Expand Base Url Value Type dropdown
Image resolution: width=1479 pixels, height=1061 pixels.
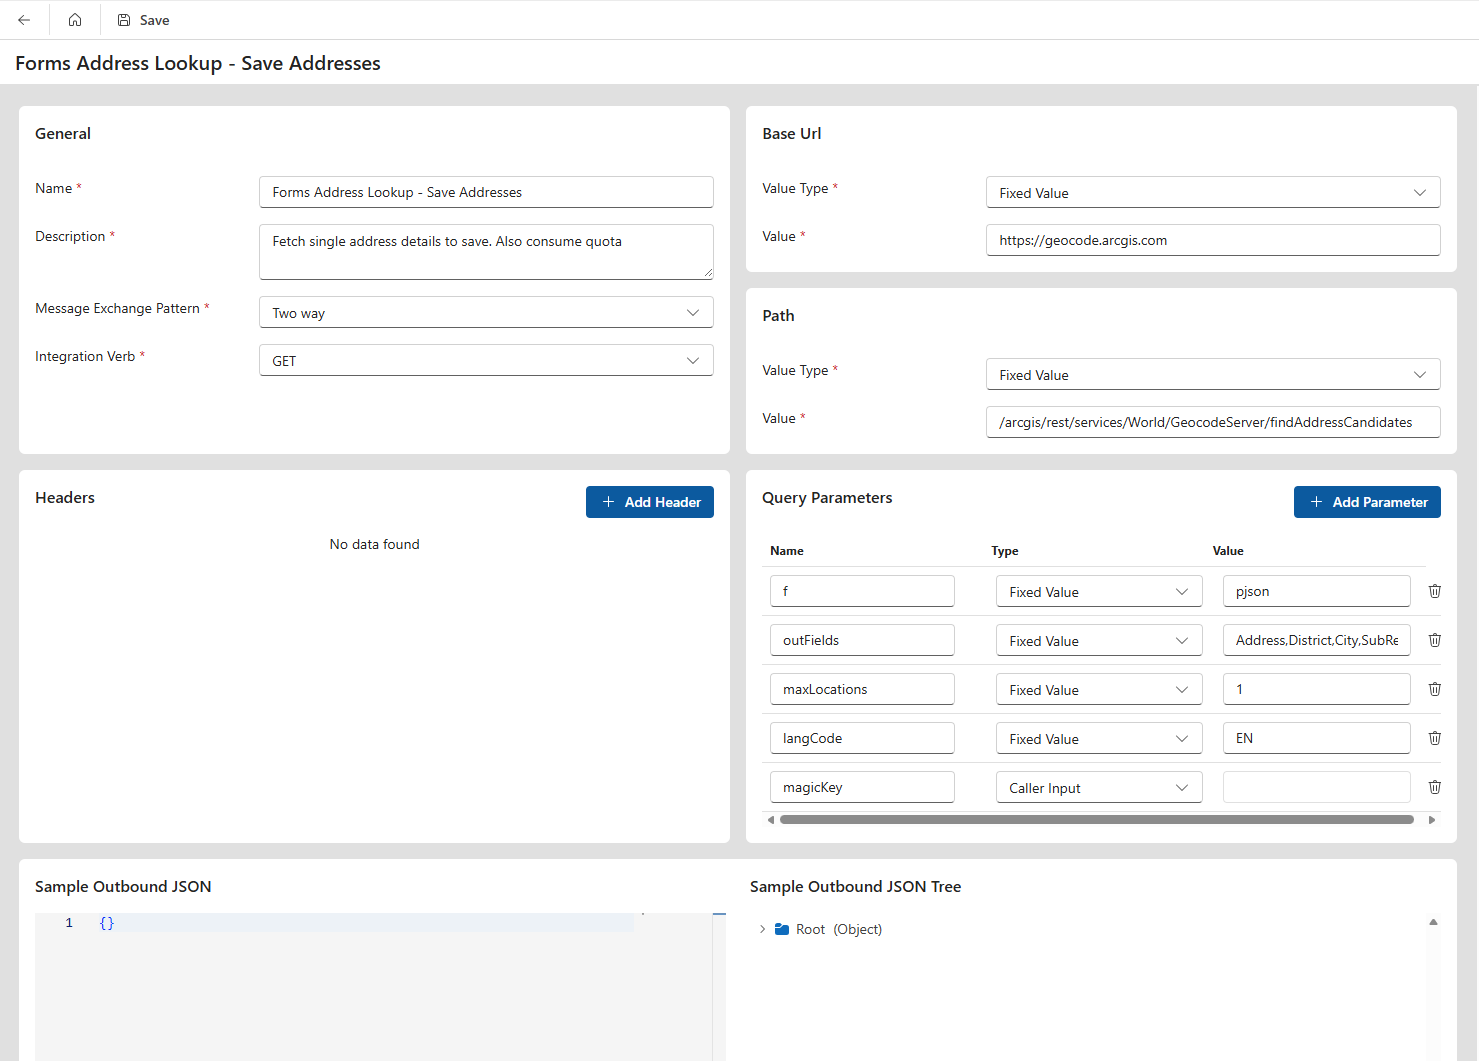1212,193
